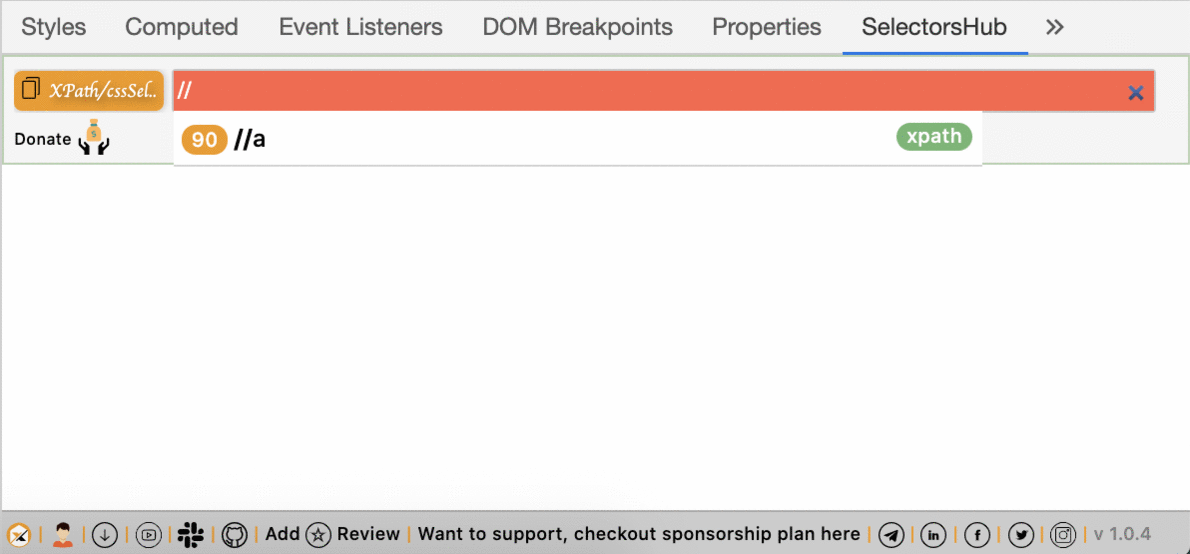Image resolution: width=1190 pixels, height=554 pixels.
Task: Click the Donate money-bag icon
Action: tap(94, 138)
